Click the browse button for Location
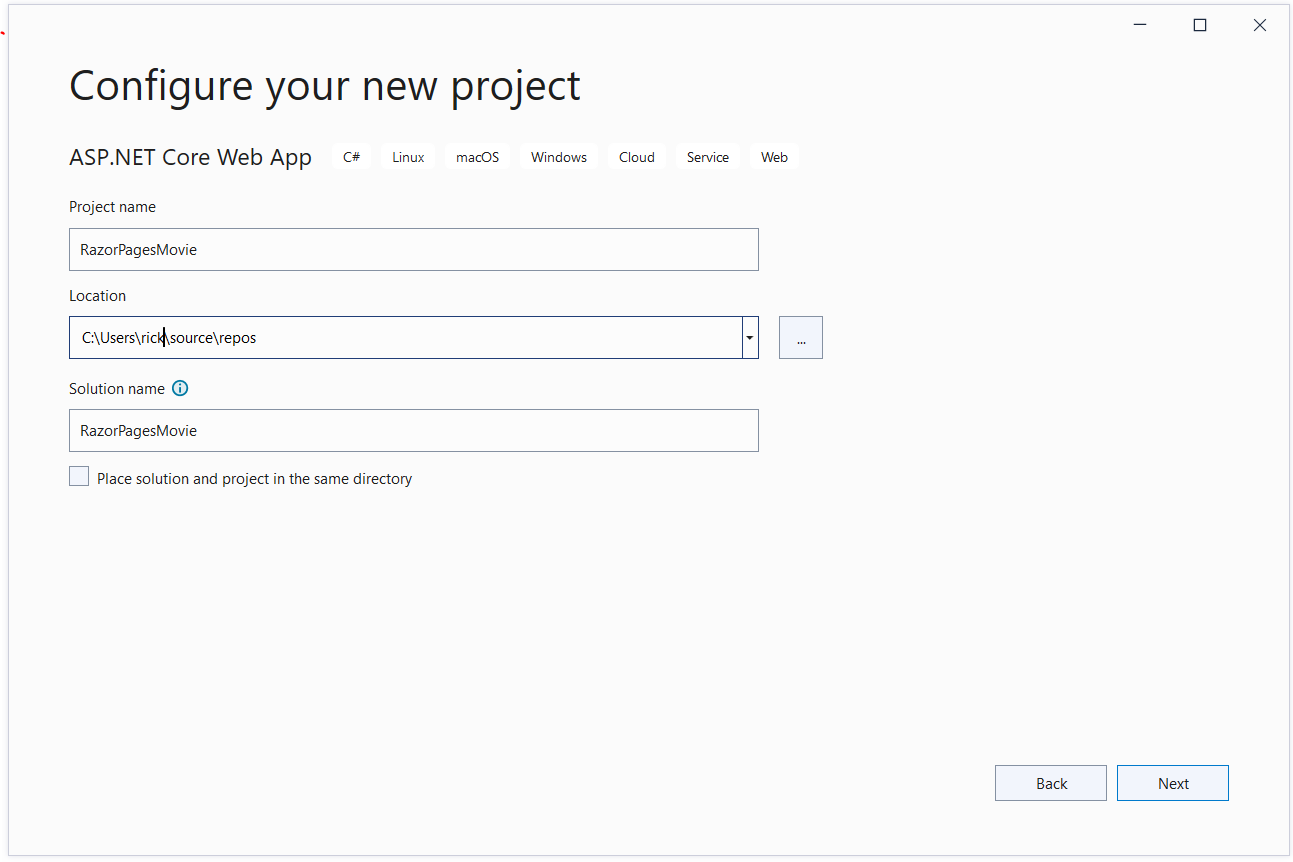 (x=800, y=337)
